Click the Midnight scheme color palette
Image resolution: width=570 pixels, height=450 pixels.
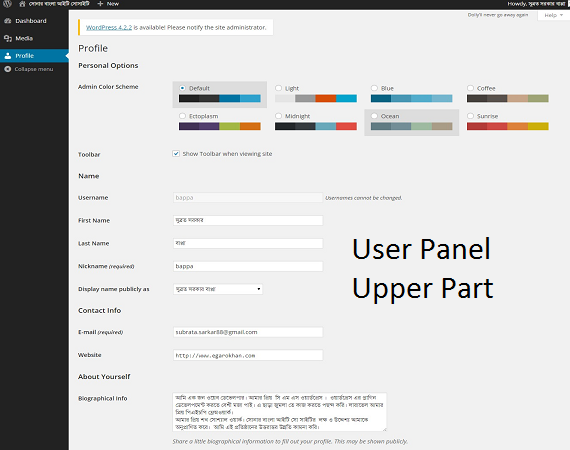point(316,126)
